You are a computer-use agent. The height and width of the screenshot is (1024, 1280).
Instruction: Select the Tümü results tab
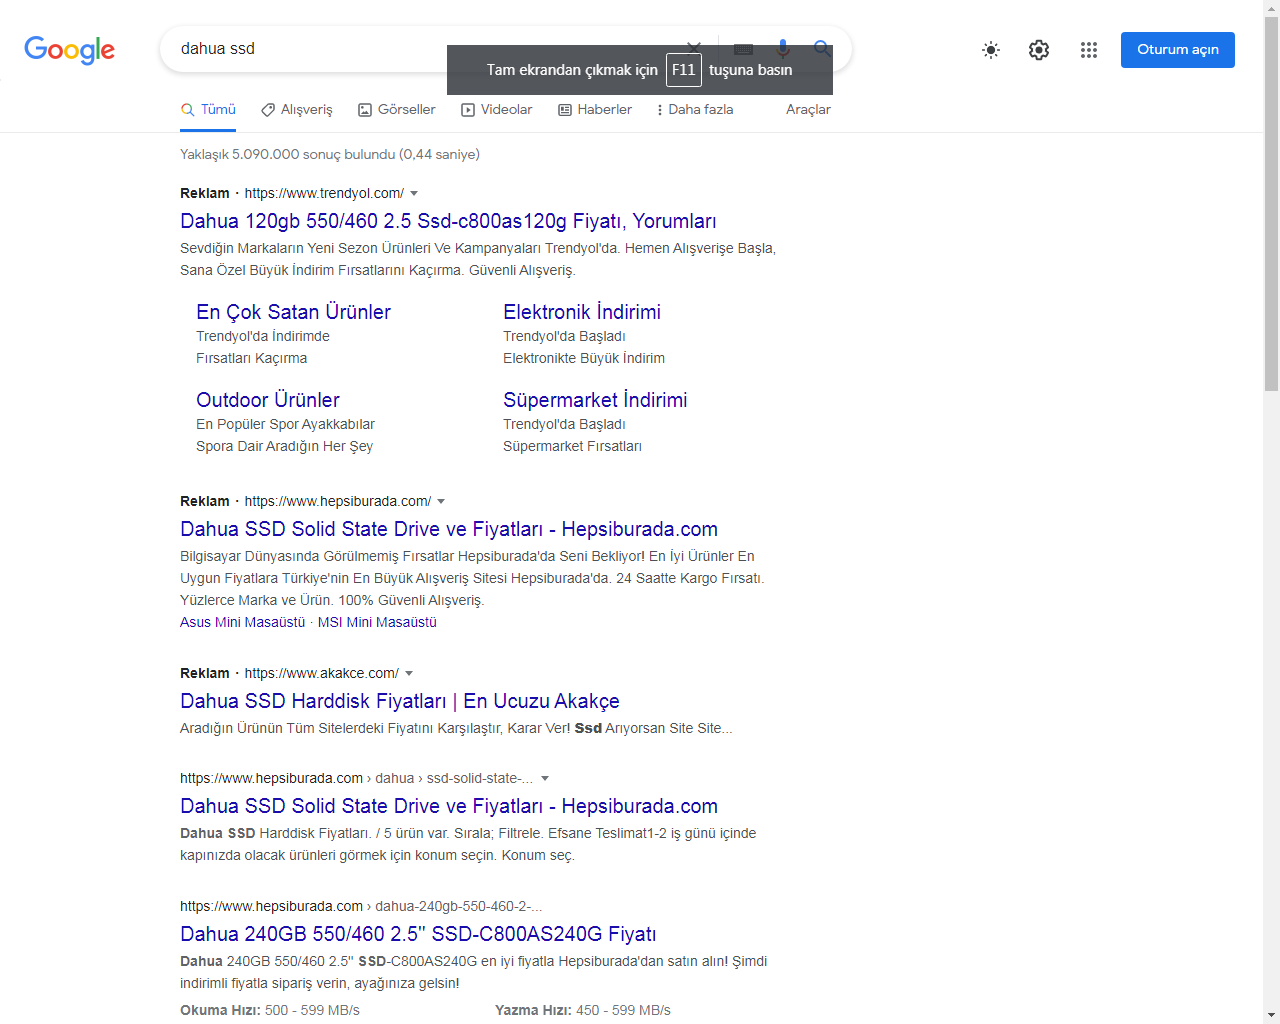(x=208, y=110)
